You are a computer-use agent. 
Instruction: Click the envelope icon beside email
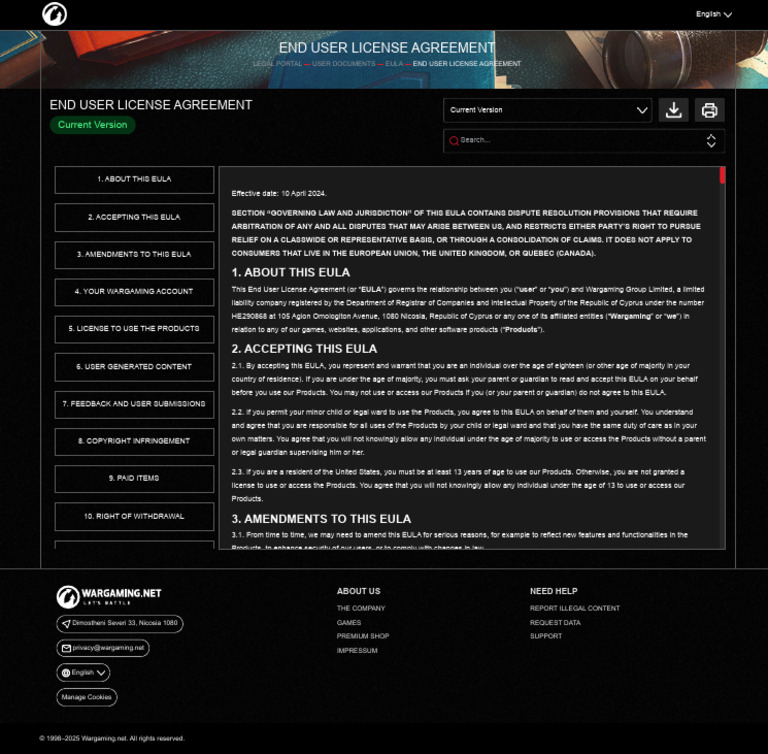(x=66, y=648)
